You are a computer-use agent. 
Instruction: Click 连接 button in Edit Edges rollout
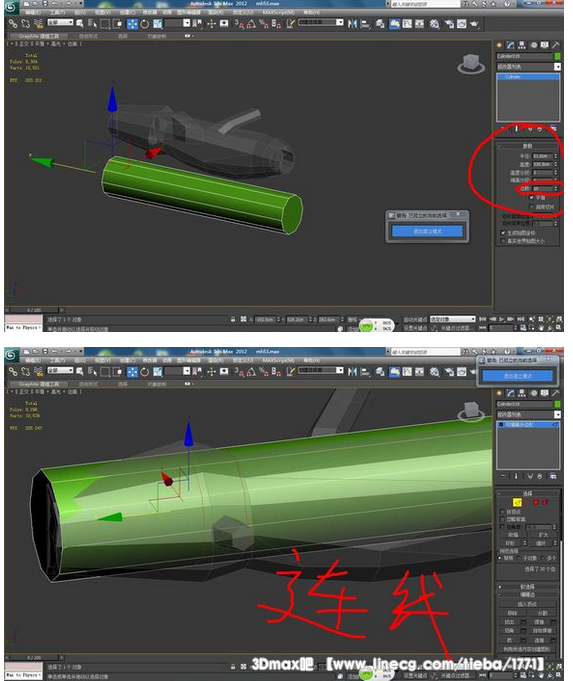point(539,640)
